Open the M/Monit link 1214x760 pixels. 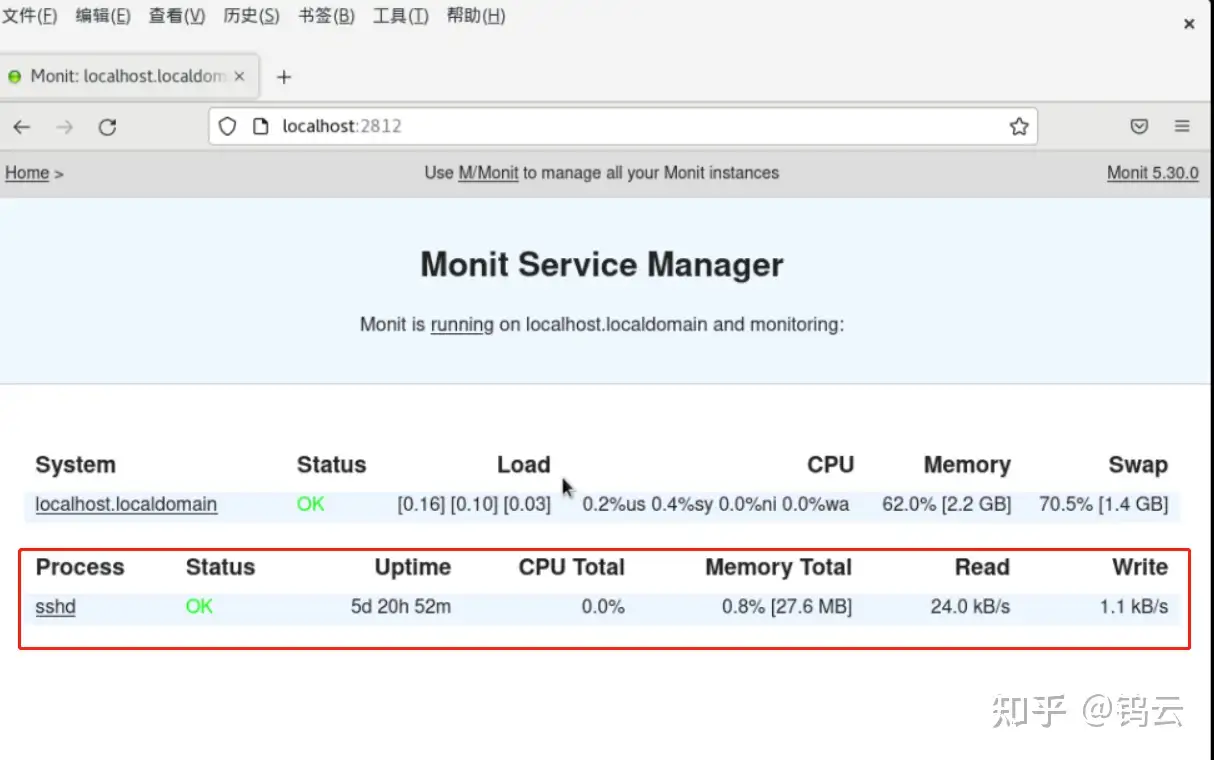tap(488, 173)
